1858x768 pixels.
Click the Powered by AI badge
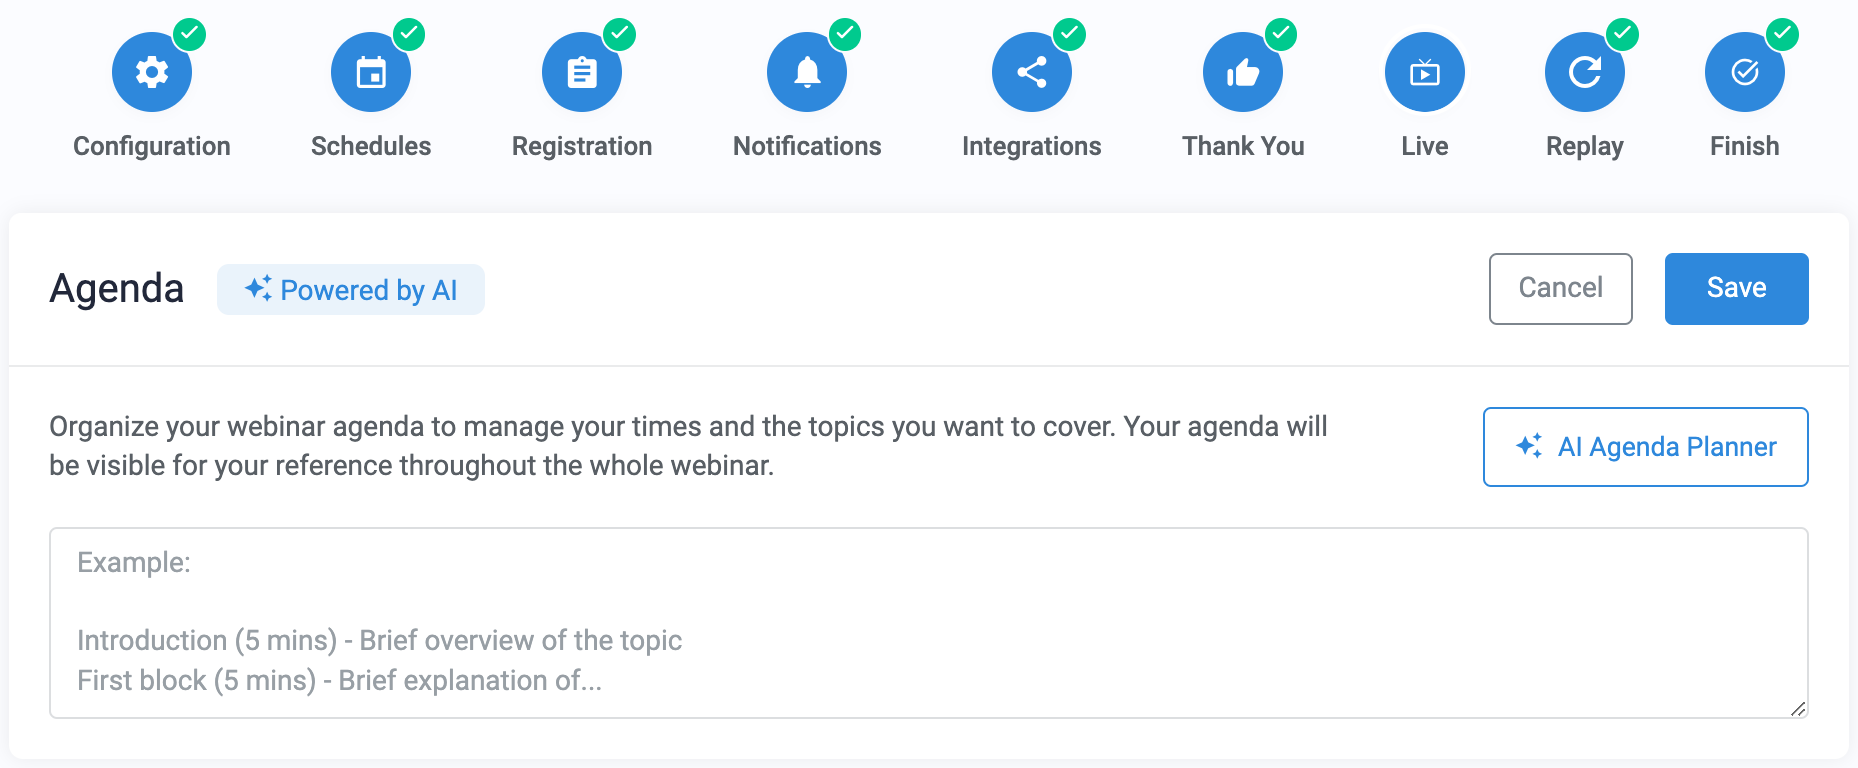[x=351, y=289]
